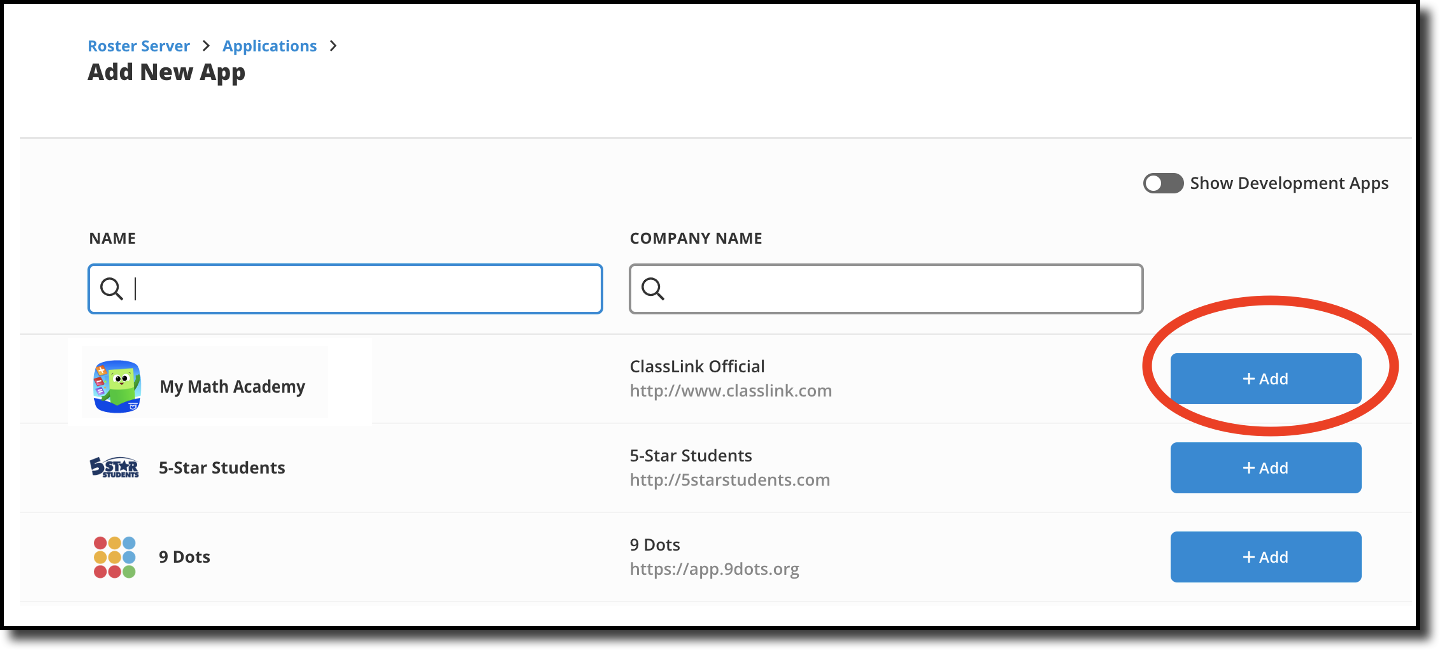Focus the Name search input field

345,289
